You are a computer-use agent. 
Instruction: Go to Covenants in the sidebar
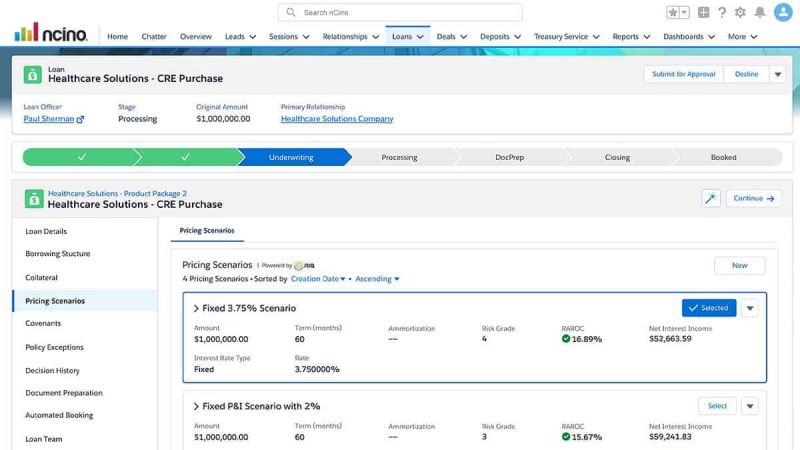[43, 324]
